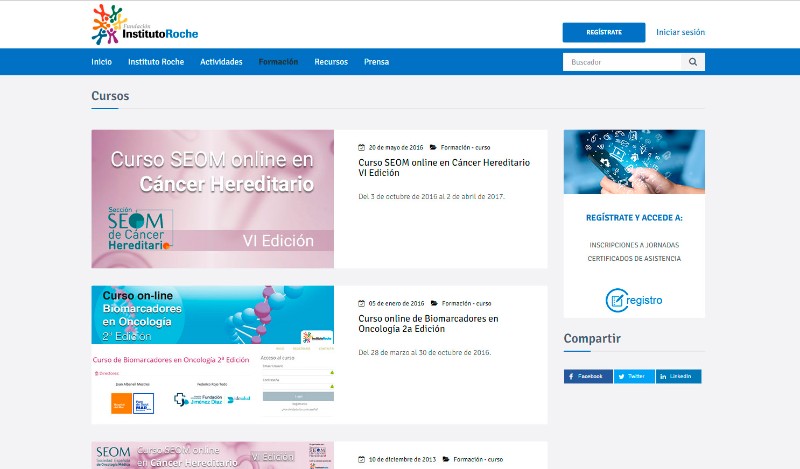Click the Biomarcadores en Oncología course image

[213, 355]
